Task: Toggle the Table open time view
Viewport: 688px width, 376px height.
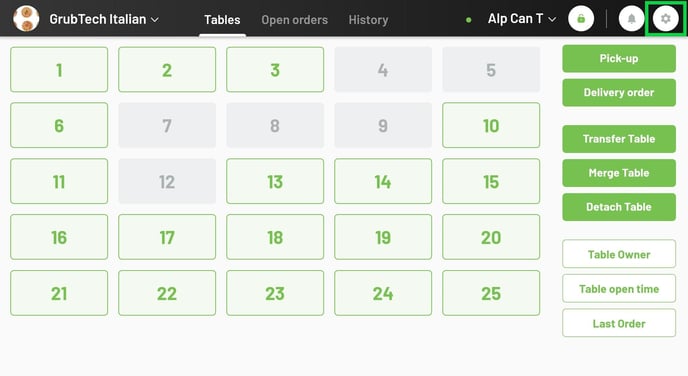Action: click(619, 289)
